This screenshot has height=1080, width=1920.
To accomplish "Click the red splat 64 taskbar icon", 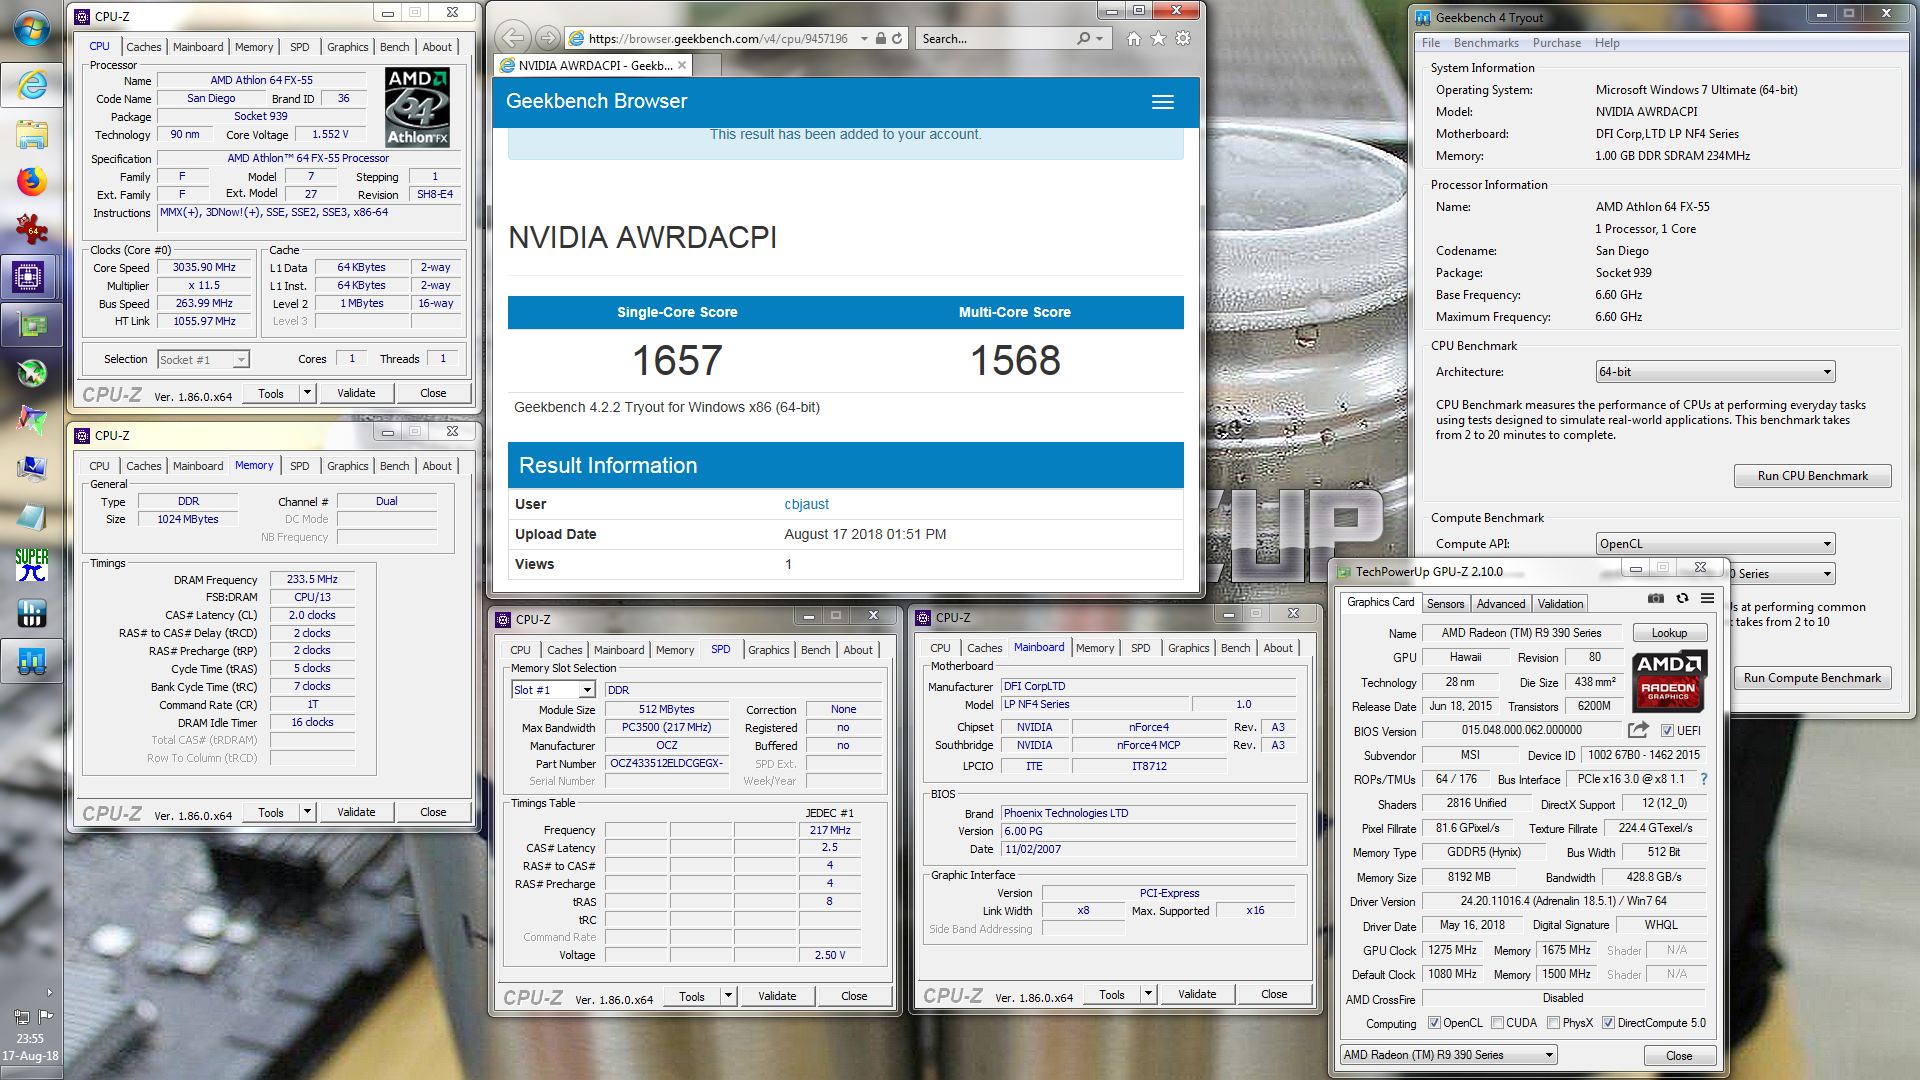I will click(31, 230).
